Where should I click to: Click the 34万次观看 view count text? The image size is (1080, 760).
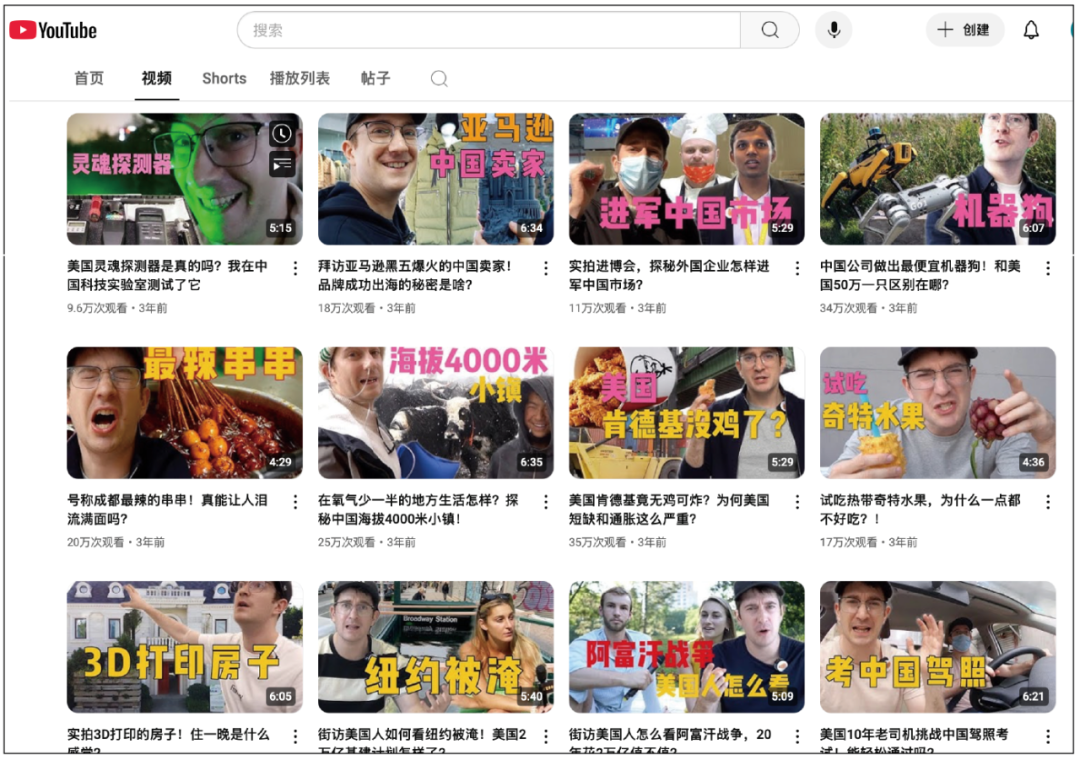click(848, 308)
